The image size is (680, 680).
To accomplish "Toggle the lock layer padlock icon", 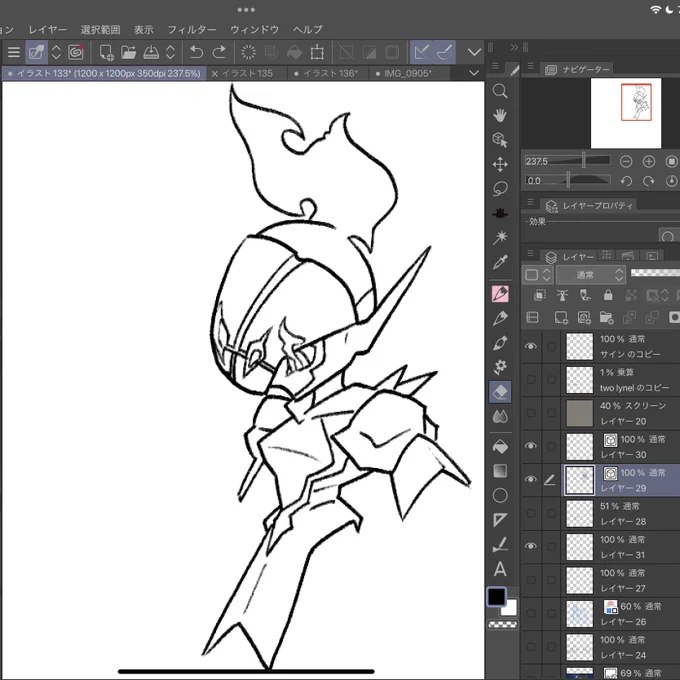I will pos(608,295).
